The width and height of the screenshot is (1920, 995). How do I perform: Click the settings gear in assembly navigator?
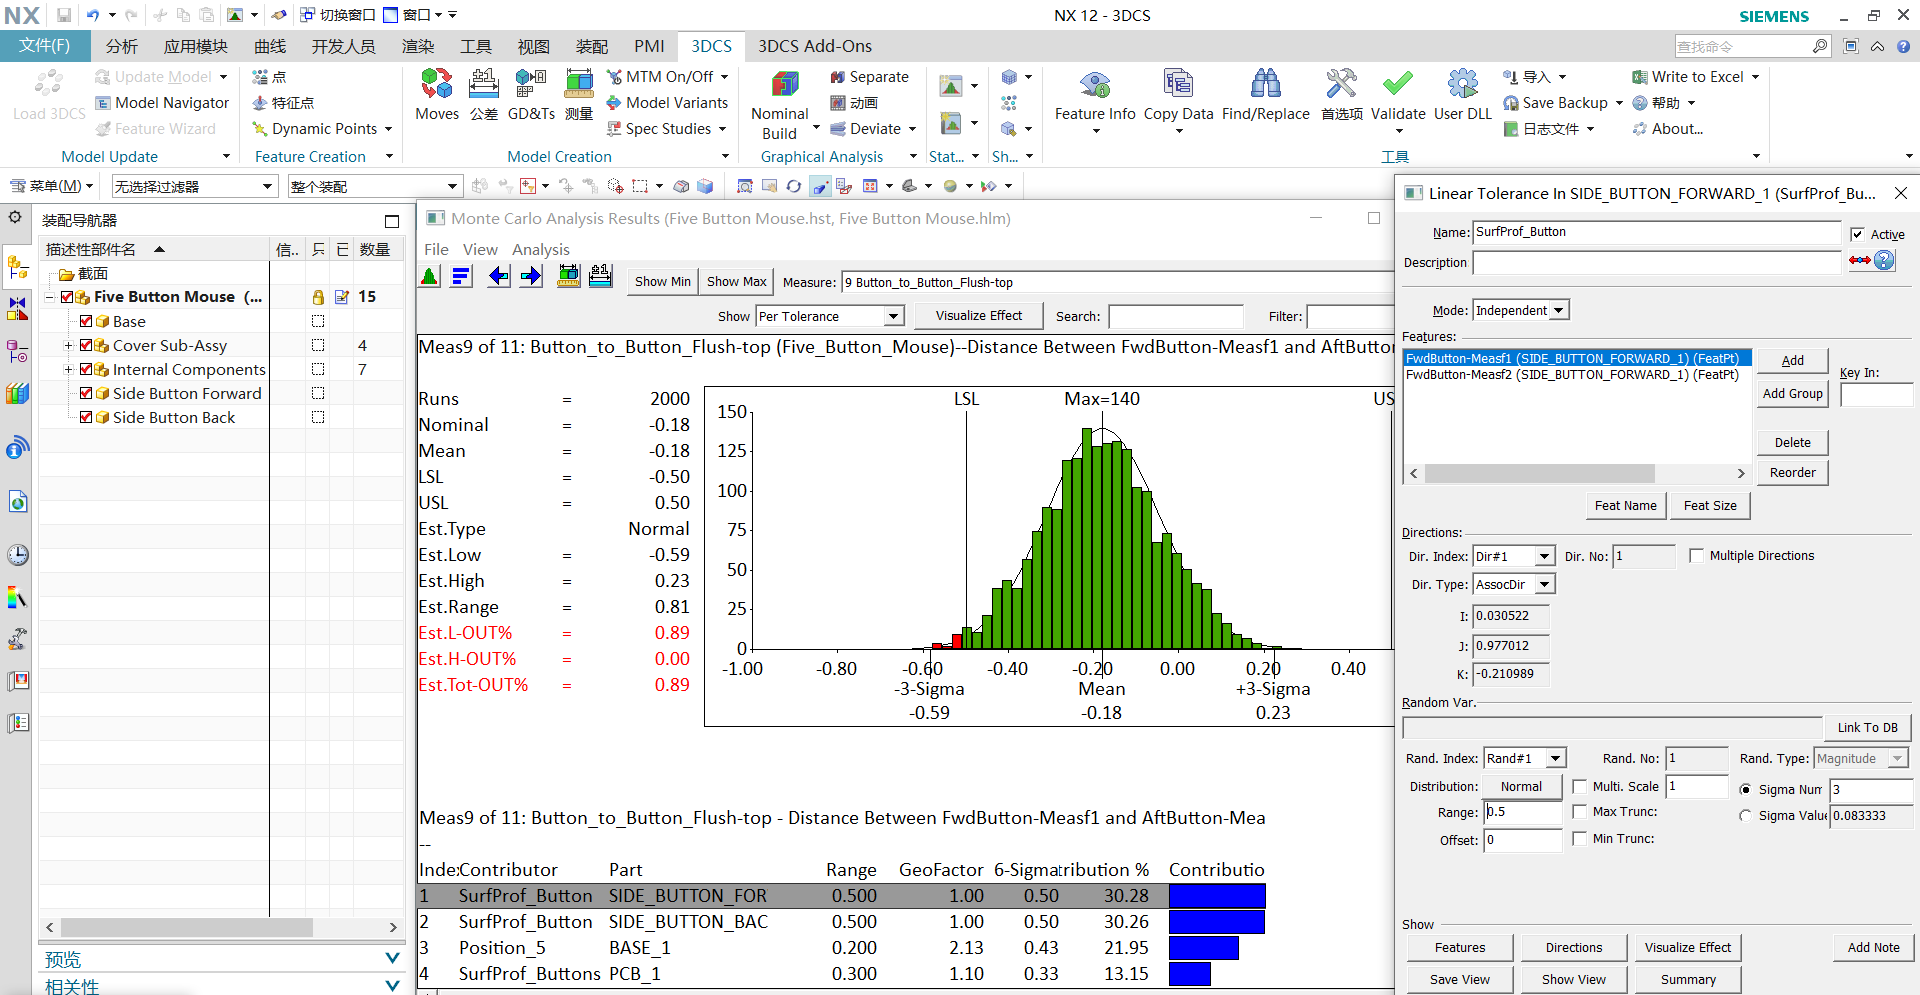click(15, 217)
